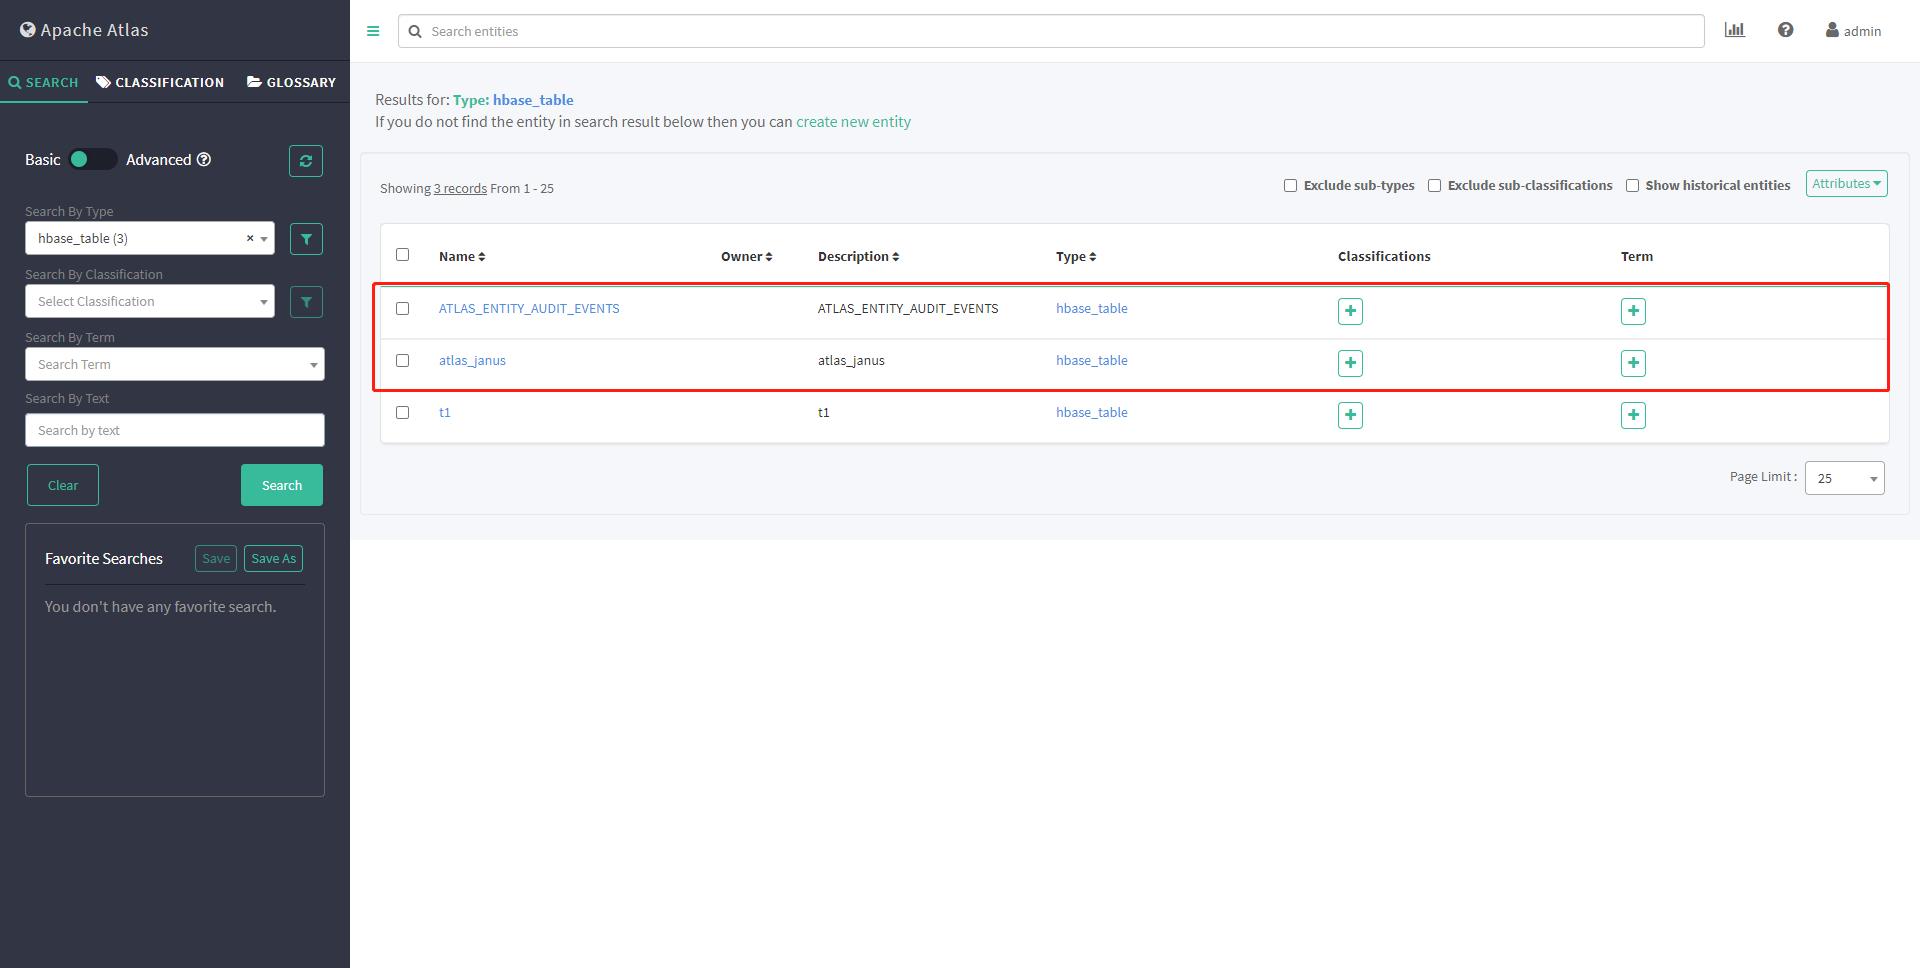Refresh the search panel
Screen dimensions: 1920x968
(x=306, y=161)
